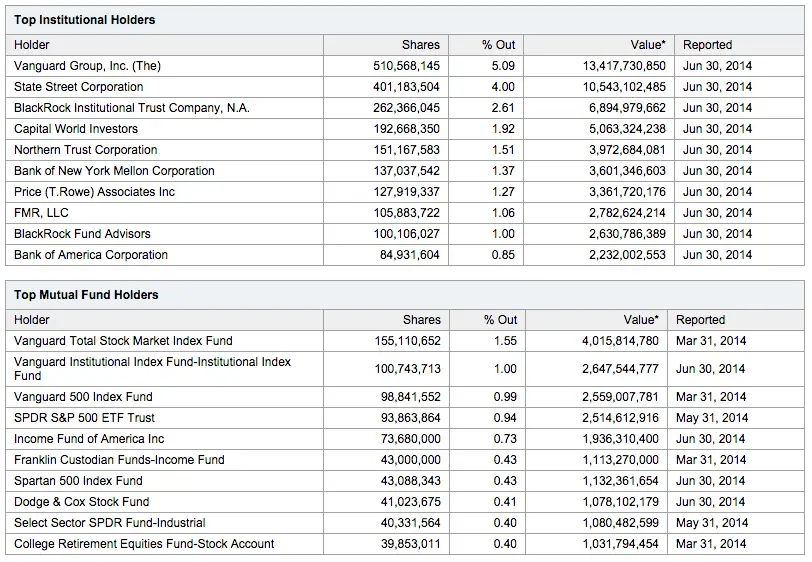Select 'Vanguard Group, Inc. (The)' holder
The width and height of the screenshot is (812, 562).
(x=88, y=66)
